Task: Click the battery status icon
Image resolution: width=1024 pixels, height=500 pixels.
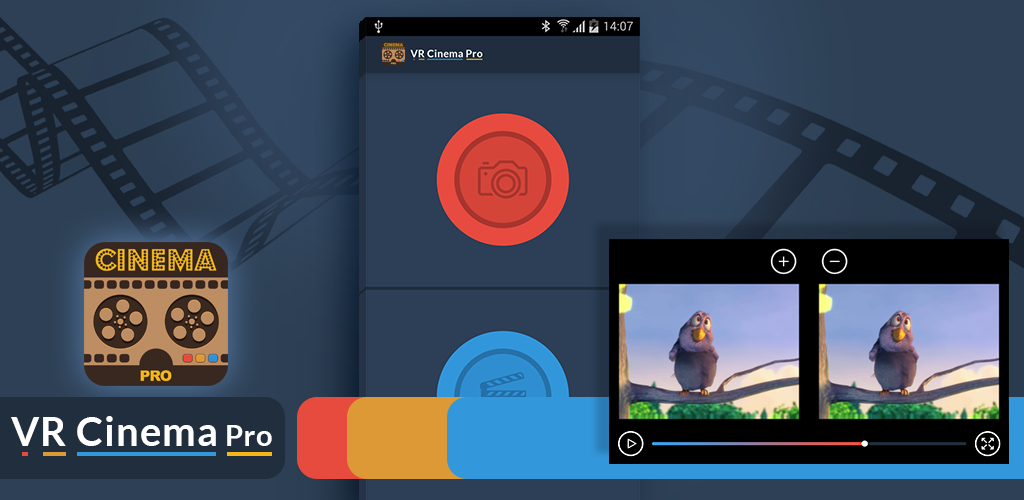Action: (594, 26)
